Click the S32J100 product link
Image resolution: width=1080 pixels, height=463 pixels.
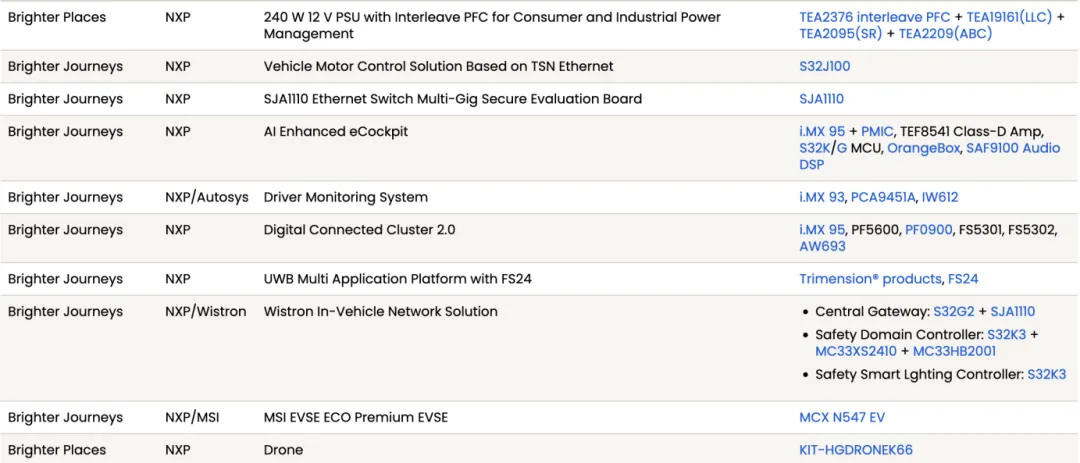[x=824, y=66]
